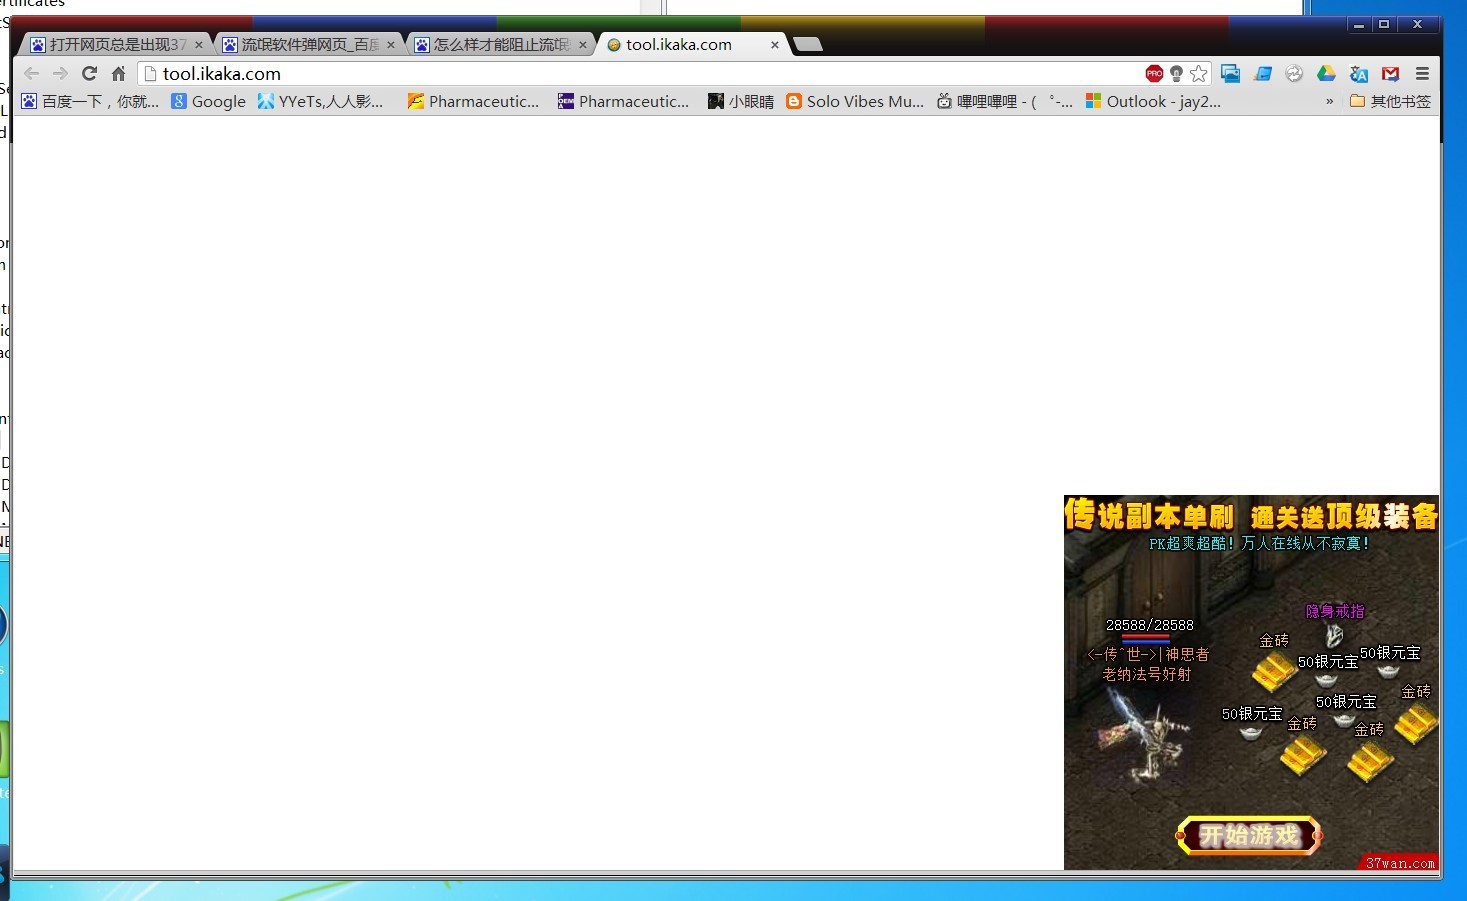Go forward using the forward arrow
Screen dimensions: 1467x901
[60, 73]
